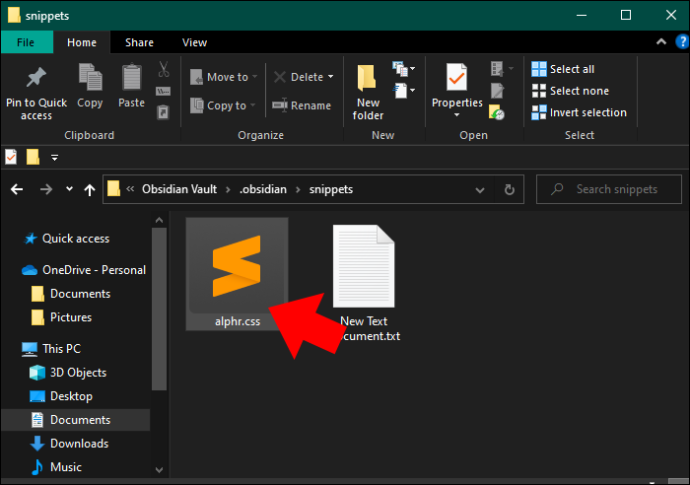690x485 pixels.
Task: Click the Copy icon in Clipboard group
Action: point(90,78)
